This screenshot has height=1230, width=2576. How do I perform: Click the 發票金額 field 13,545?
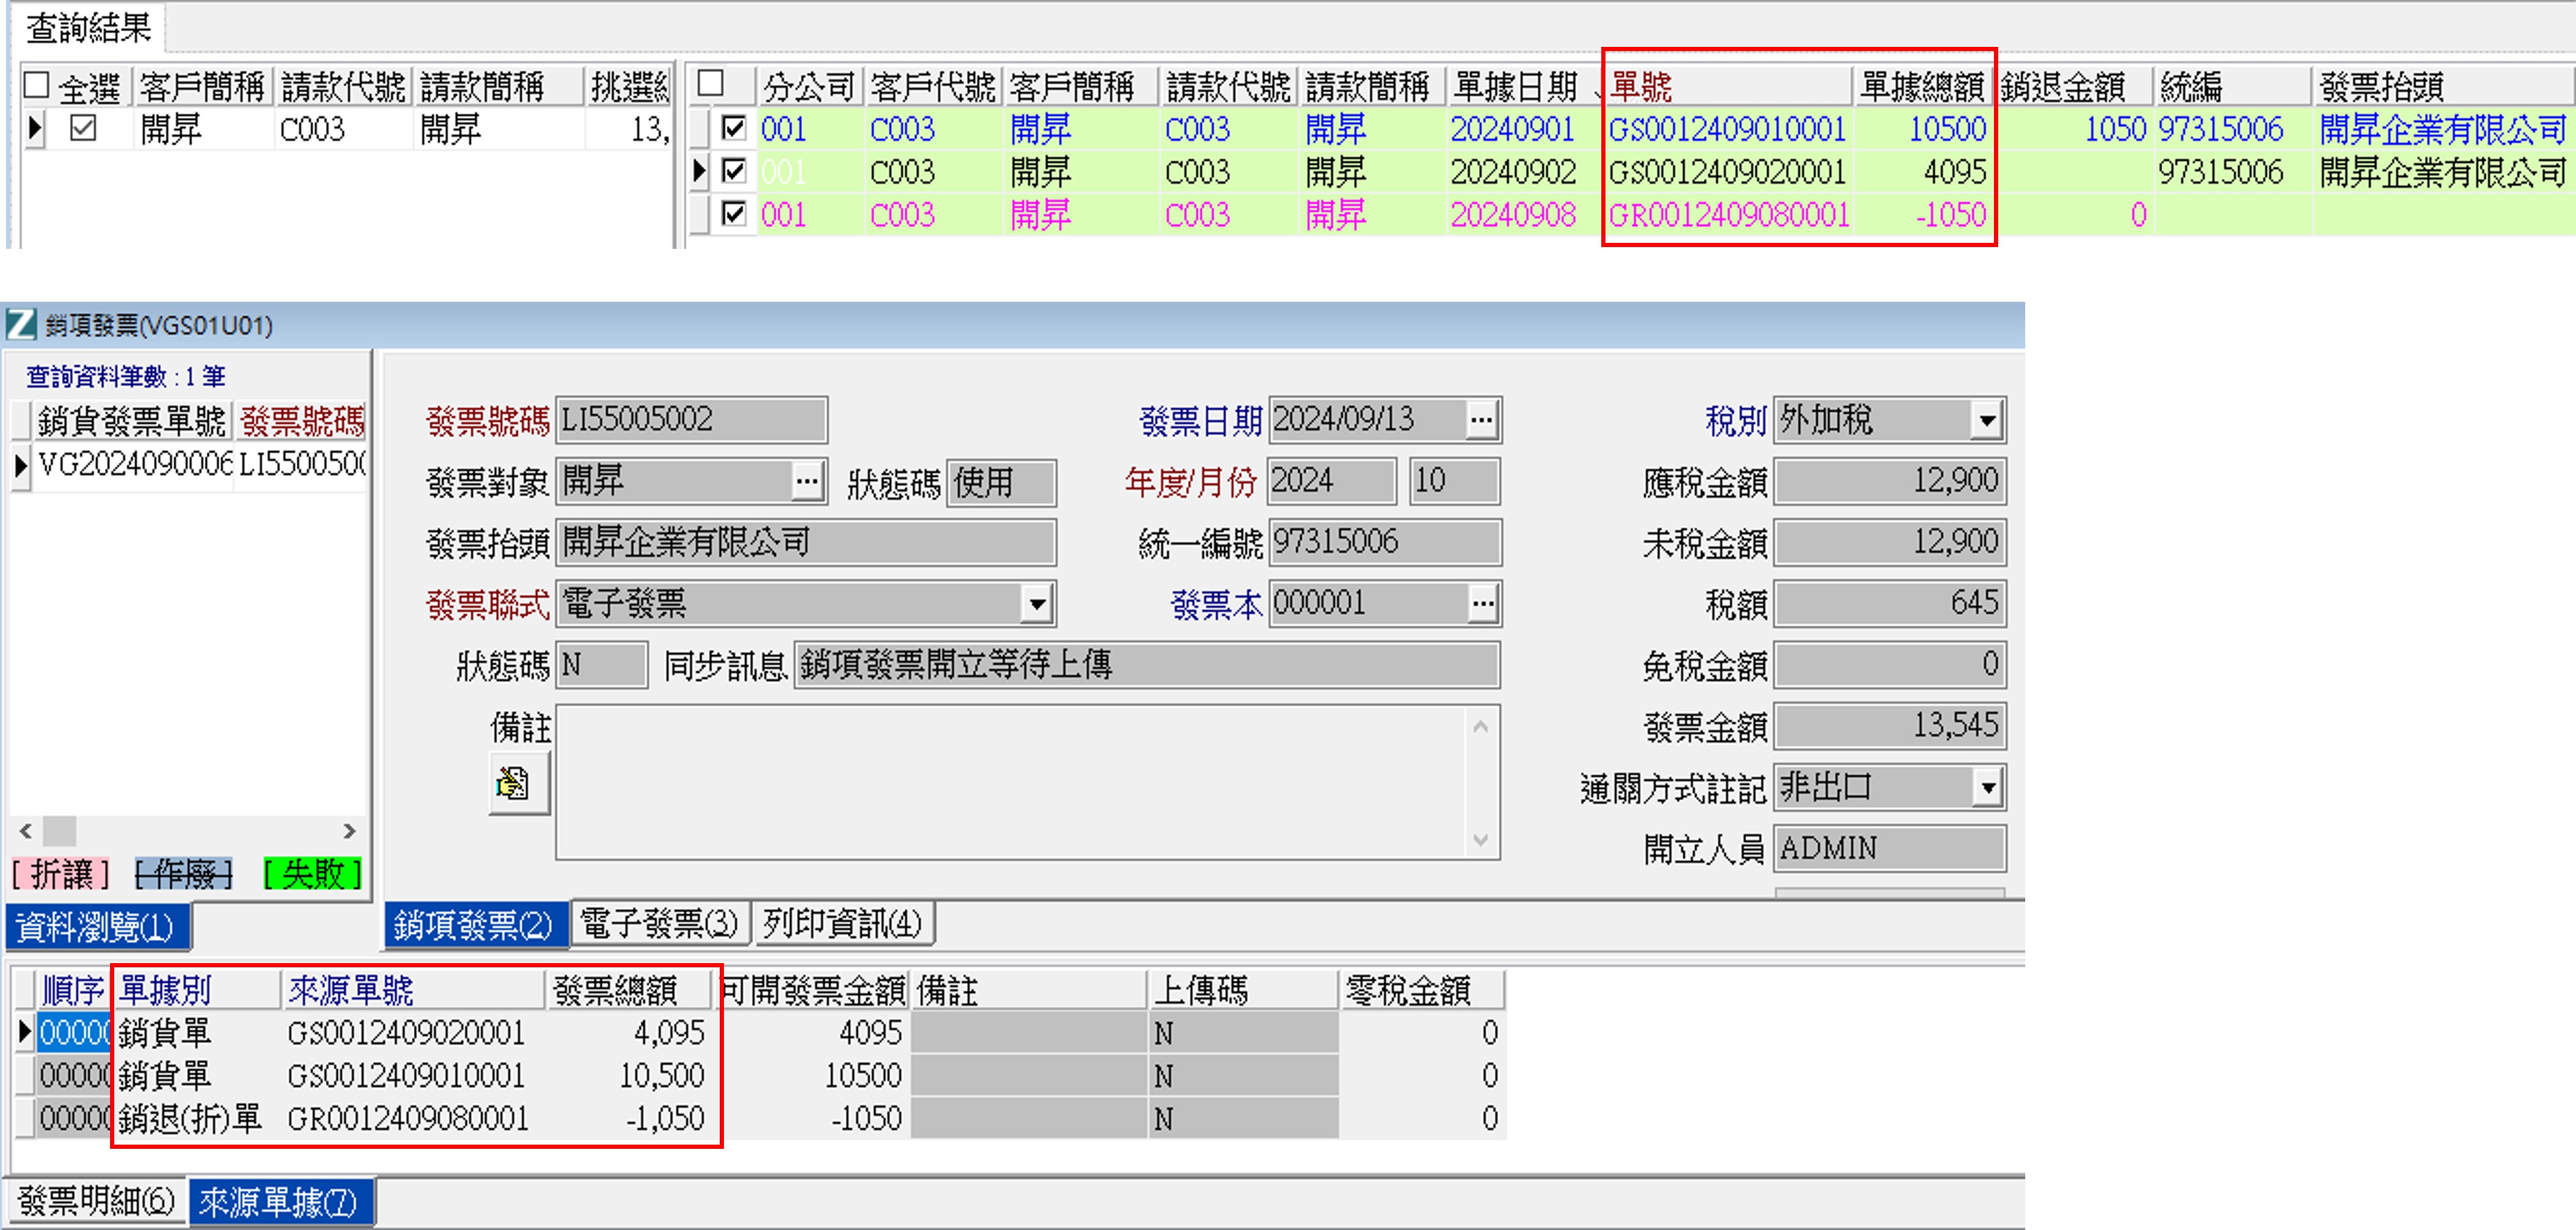(x=1890, y=726)
